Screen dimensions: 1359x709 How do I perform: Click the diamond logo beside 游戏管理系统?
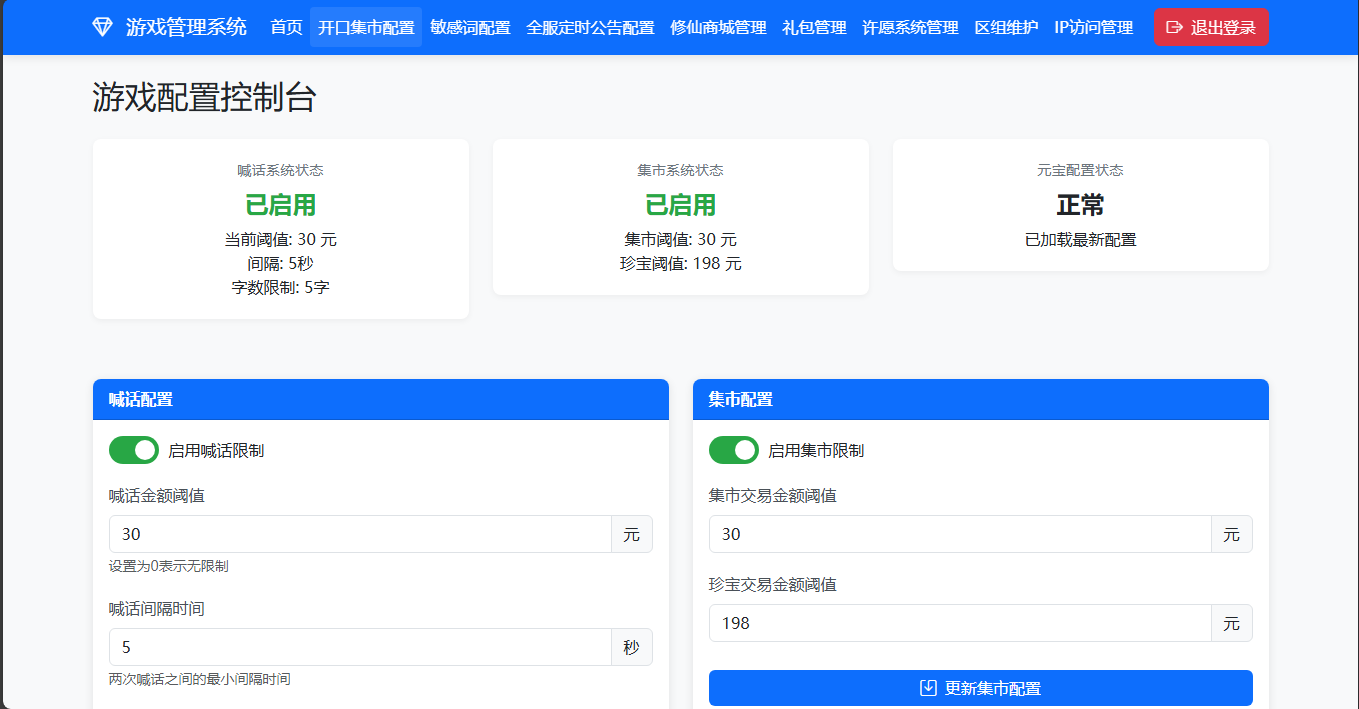tap(101, 27)
